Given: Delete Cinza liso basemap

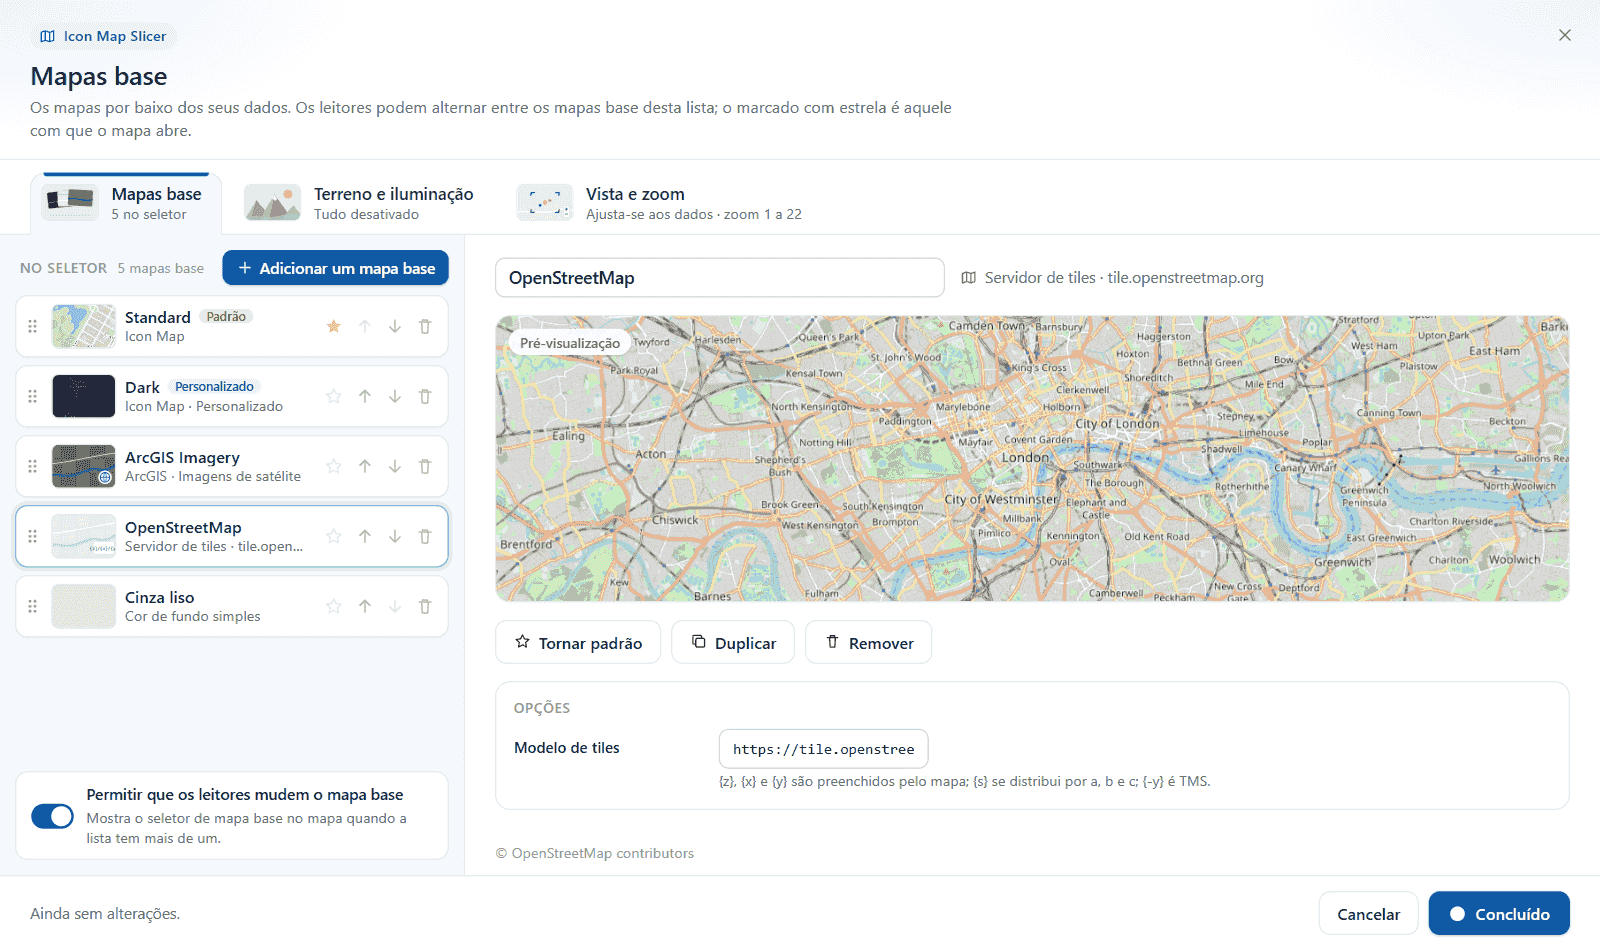Looking at the screenshot, I should pos(425,606).
